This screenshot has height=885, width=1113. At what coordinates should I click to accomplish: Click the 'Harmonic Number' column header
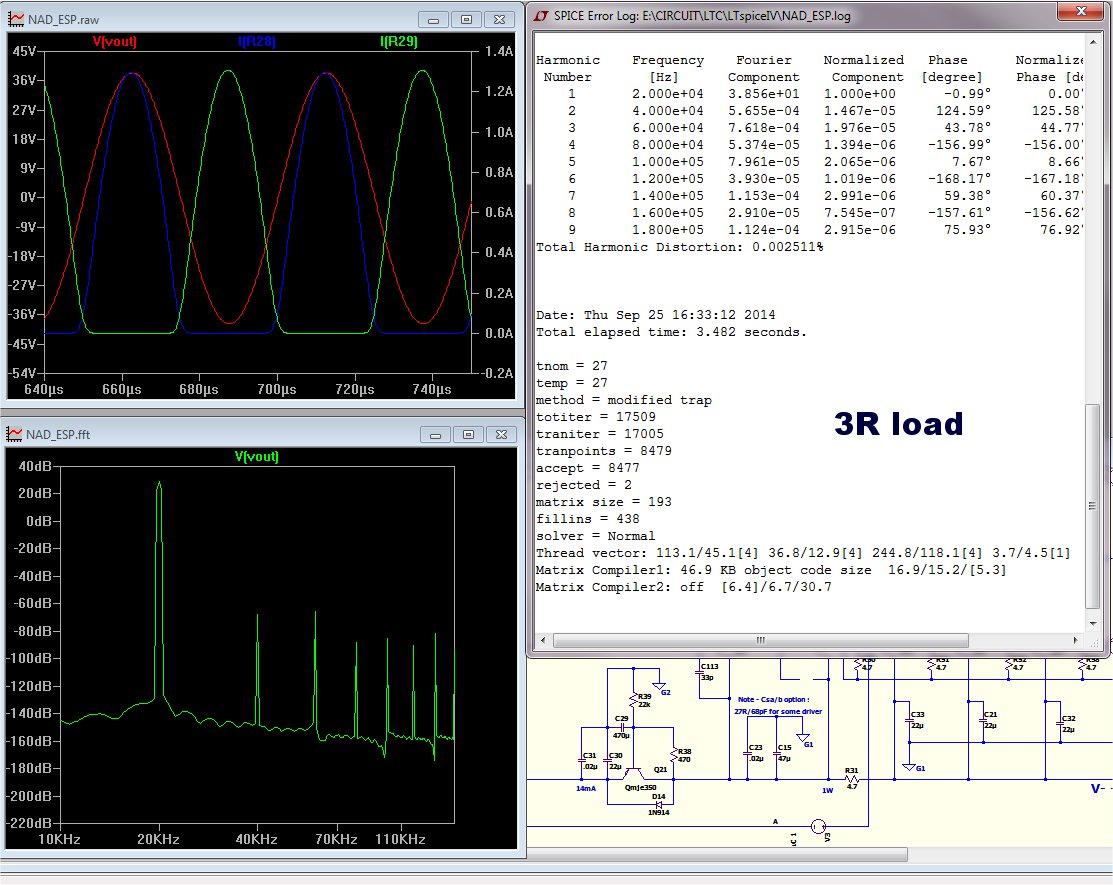point(568,68)
